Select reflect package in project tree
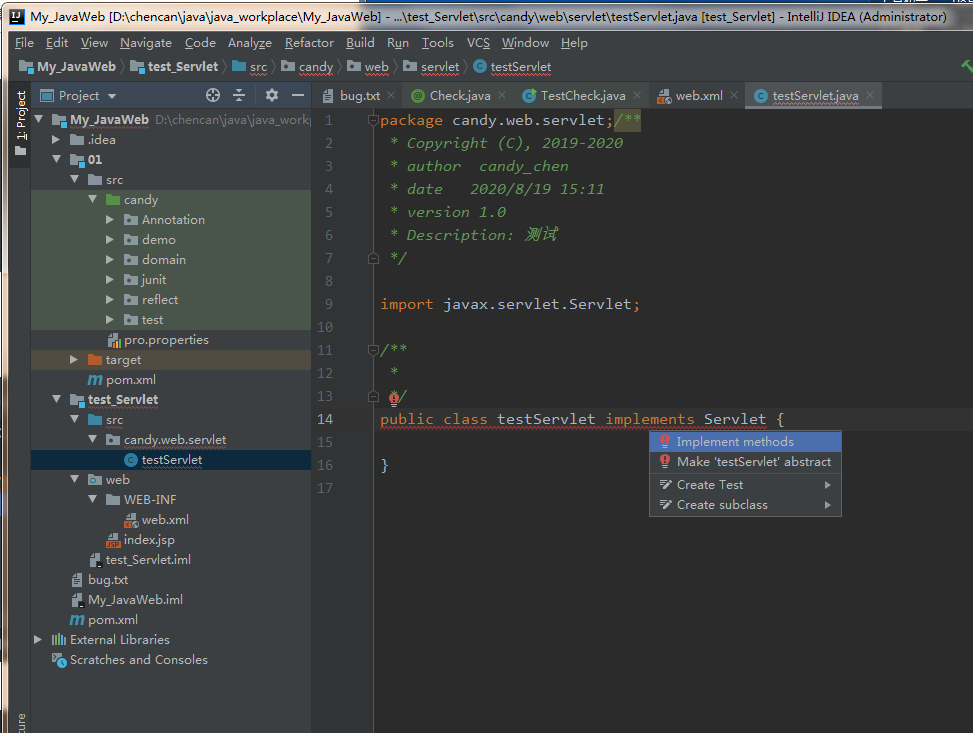 (x=151, y=300)
